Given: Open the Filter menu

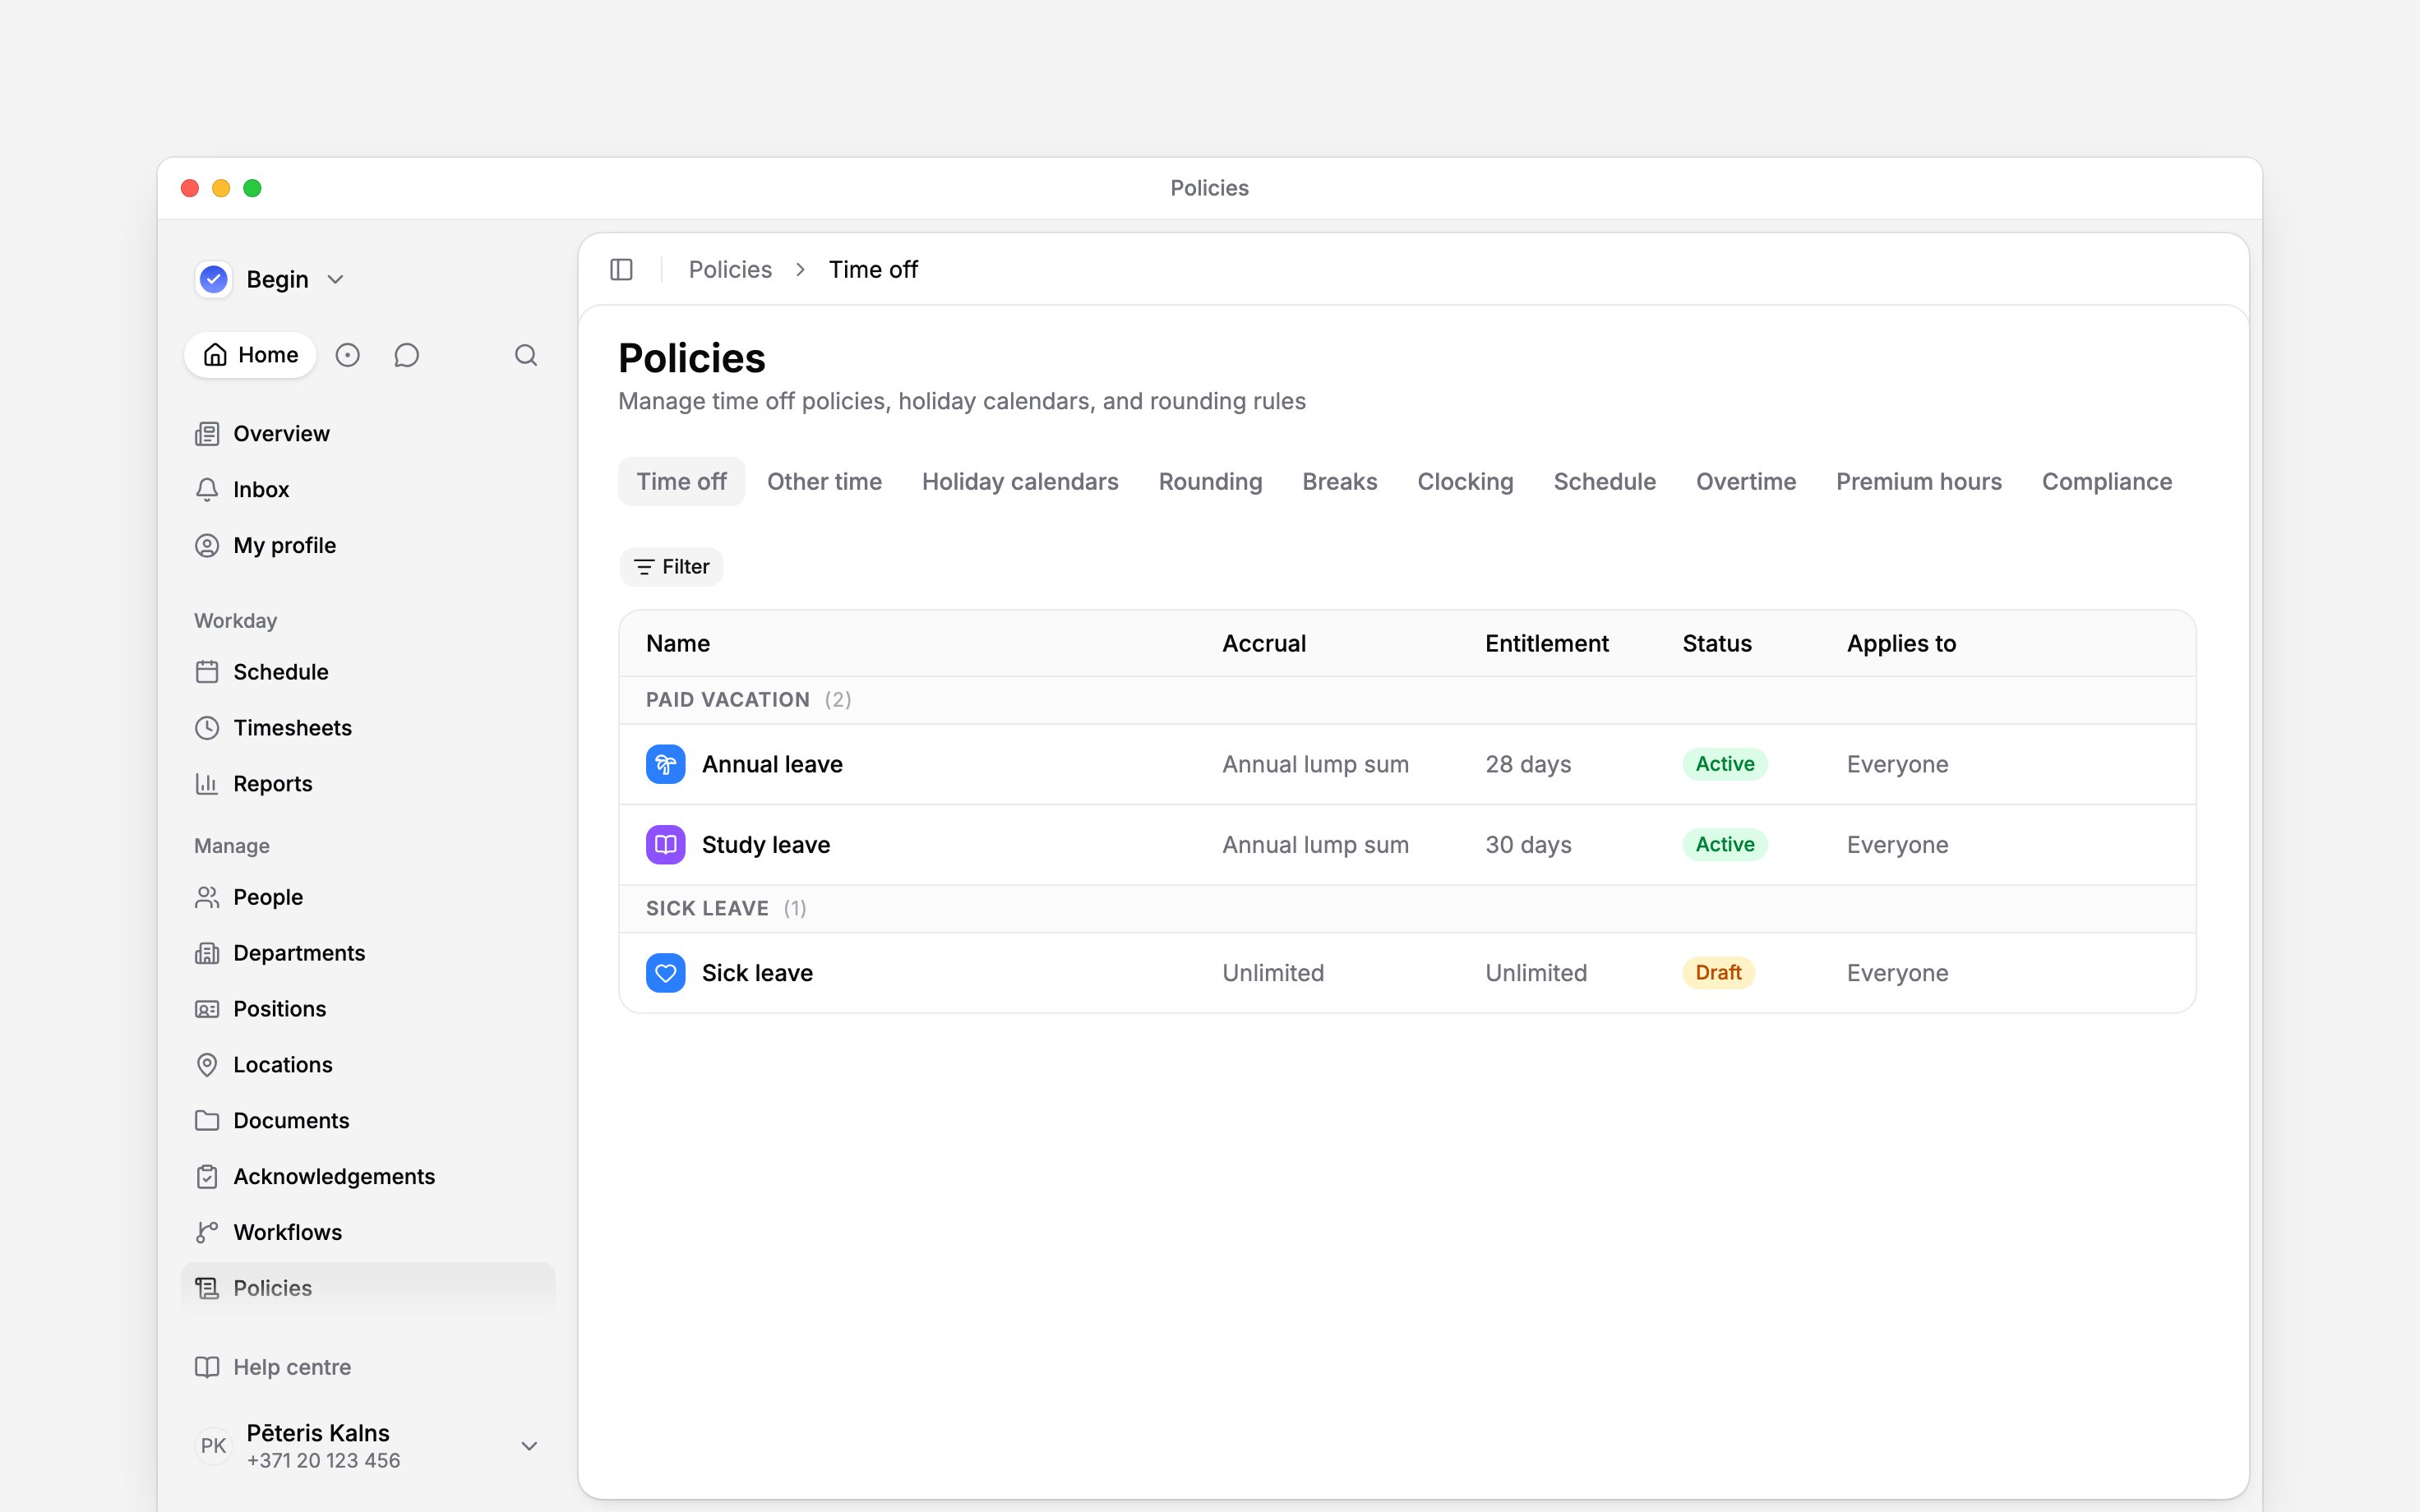Looking at the screenshot, I should 671,567.
